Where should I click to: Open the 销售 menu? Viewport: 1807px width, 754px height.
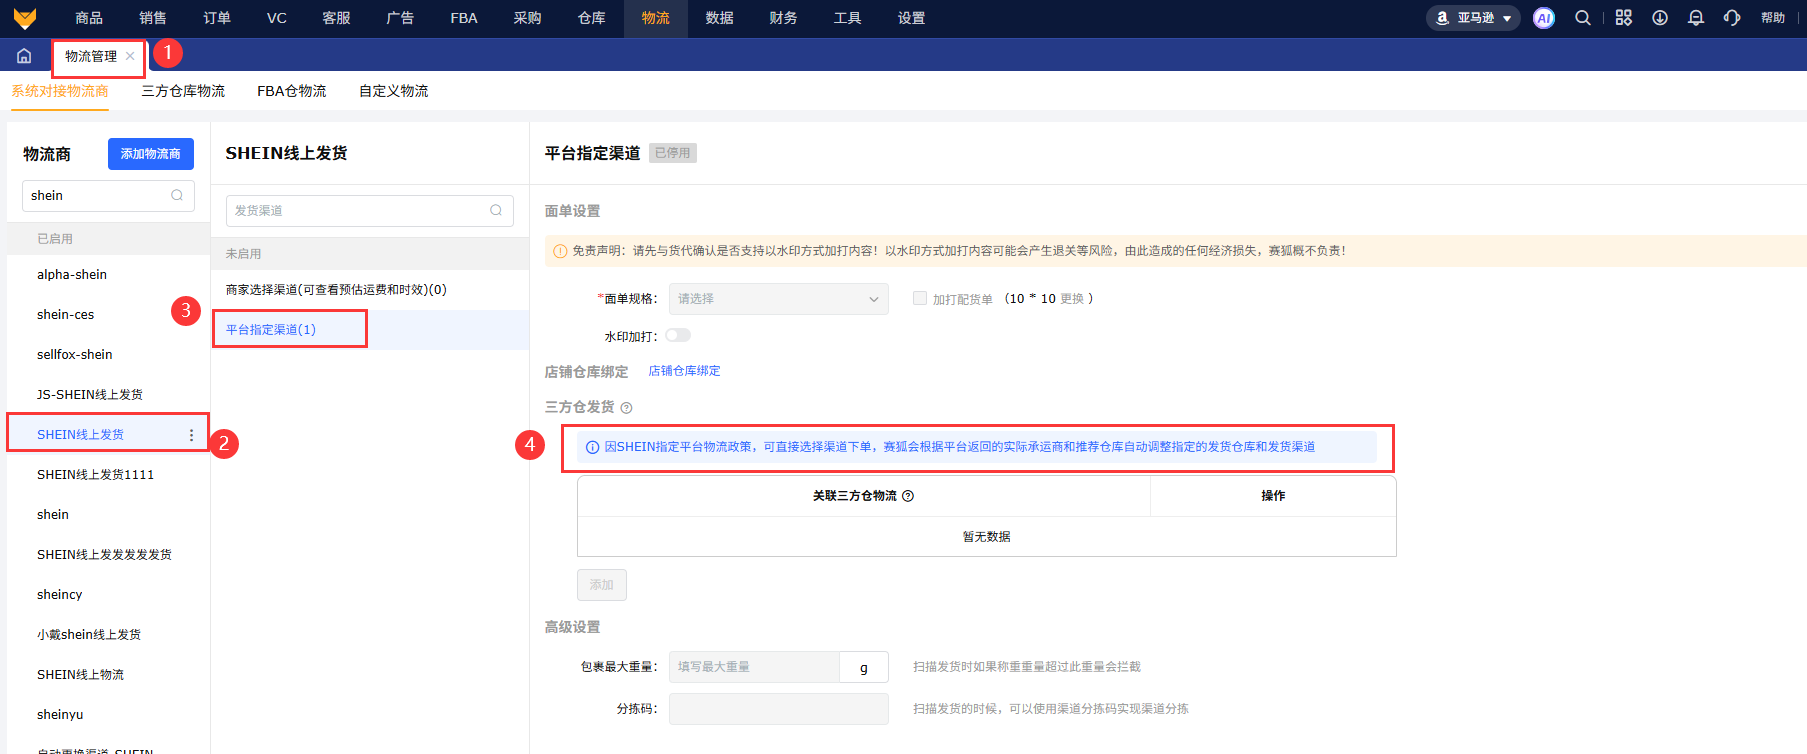click(153, 18)
